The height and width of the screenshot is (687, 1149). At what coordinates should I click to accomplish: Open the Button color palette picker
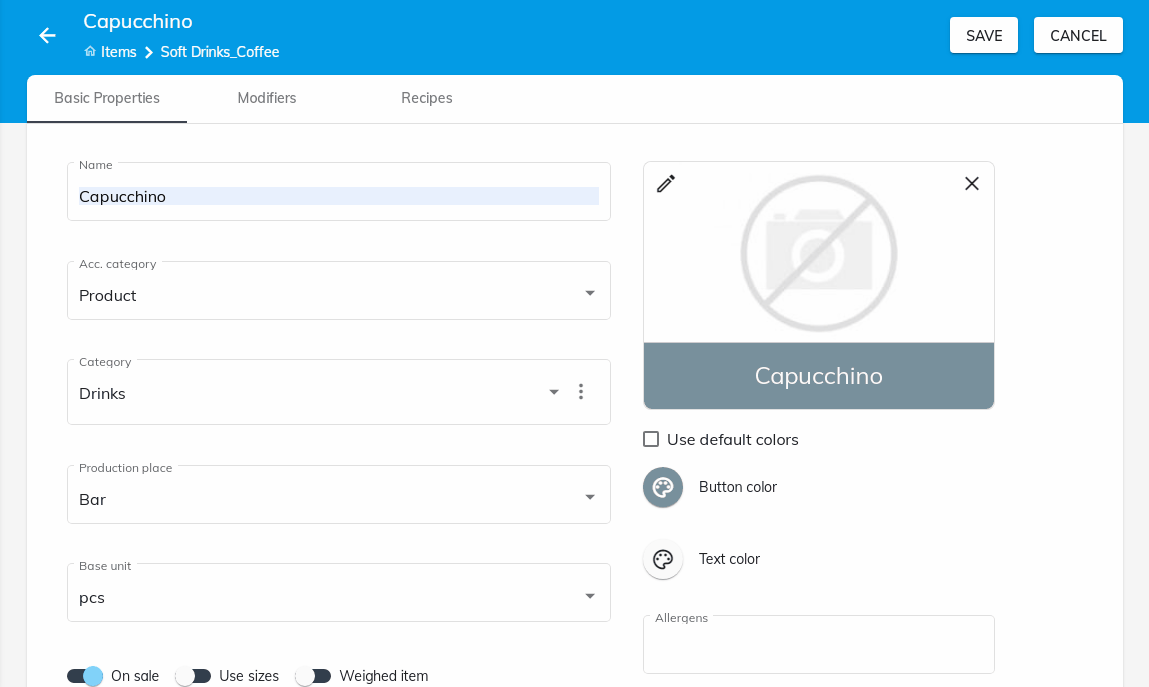[663, 487]
